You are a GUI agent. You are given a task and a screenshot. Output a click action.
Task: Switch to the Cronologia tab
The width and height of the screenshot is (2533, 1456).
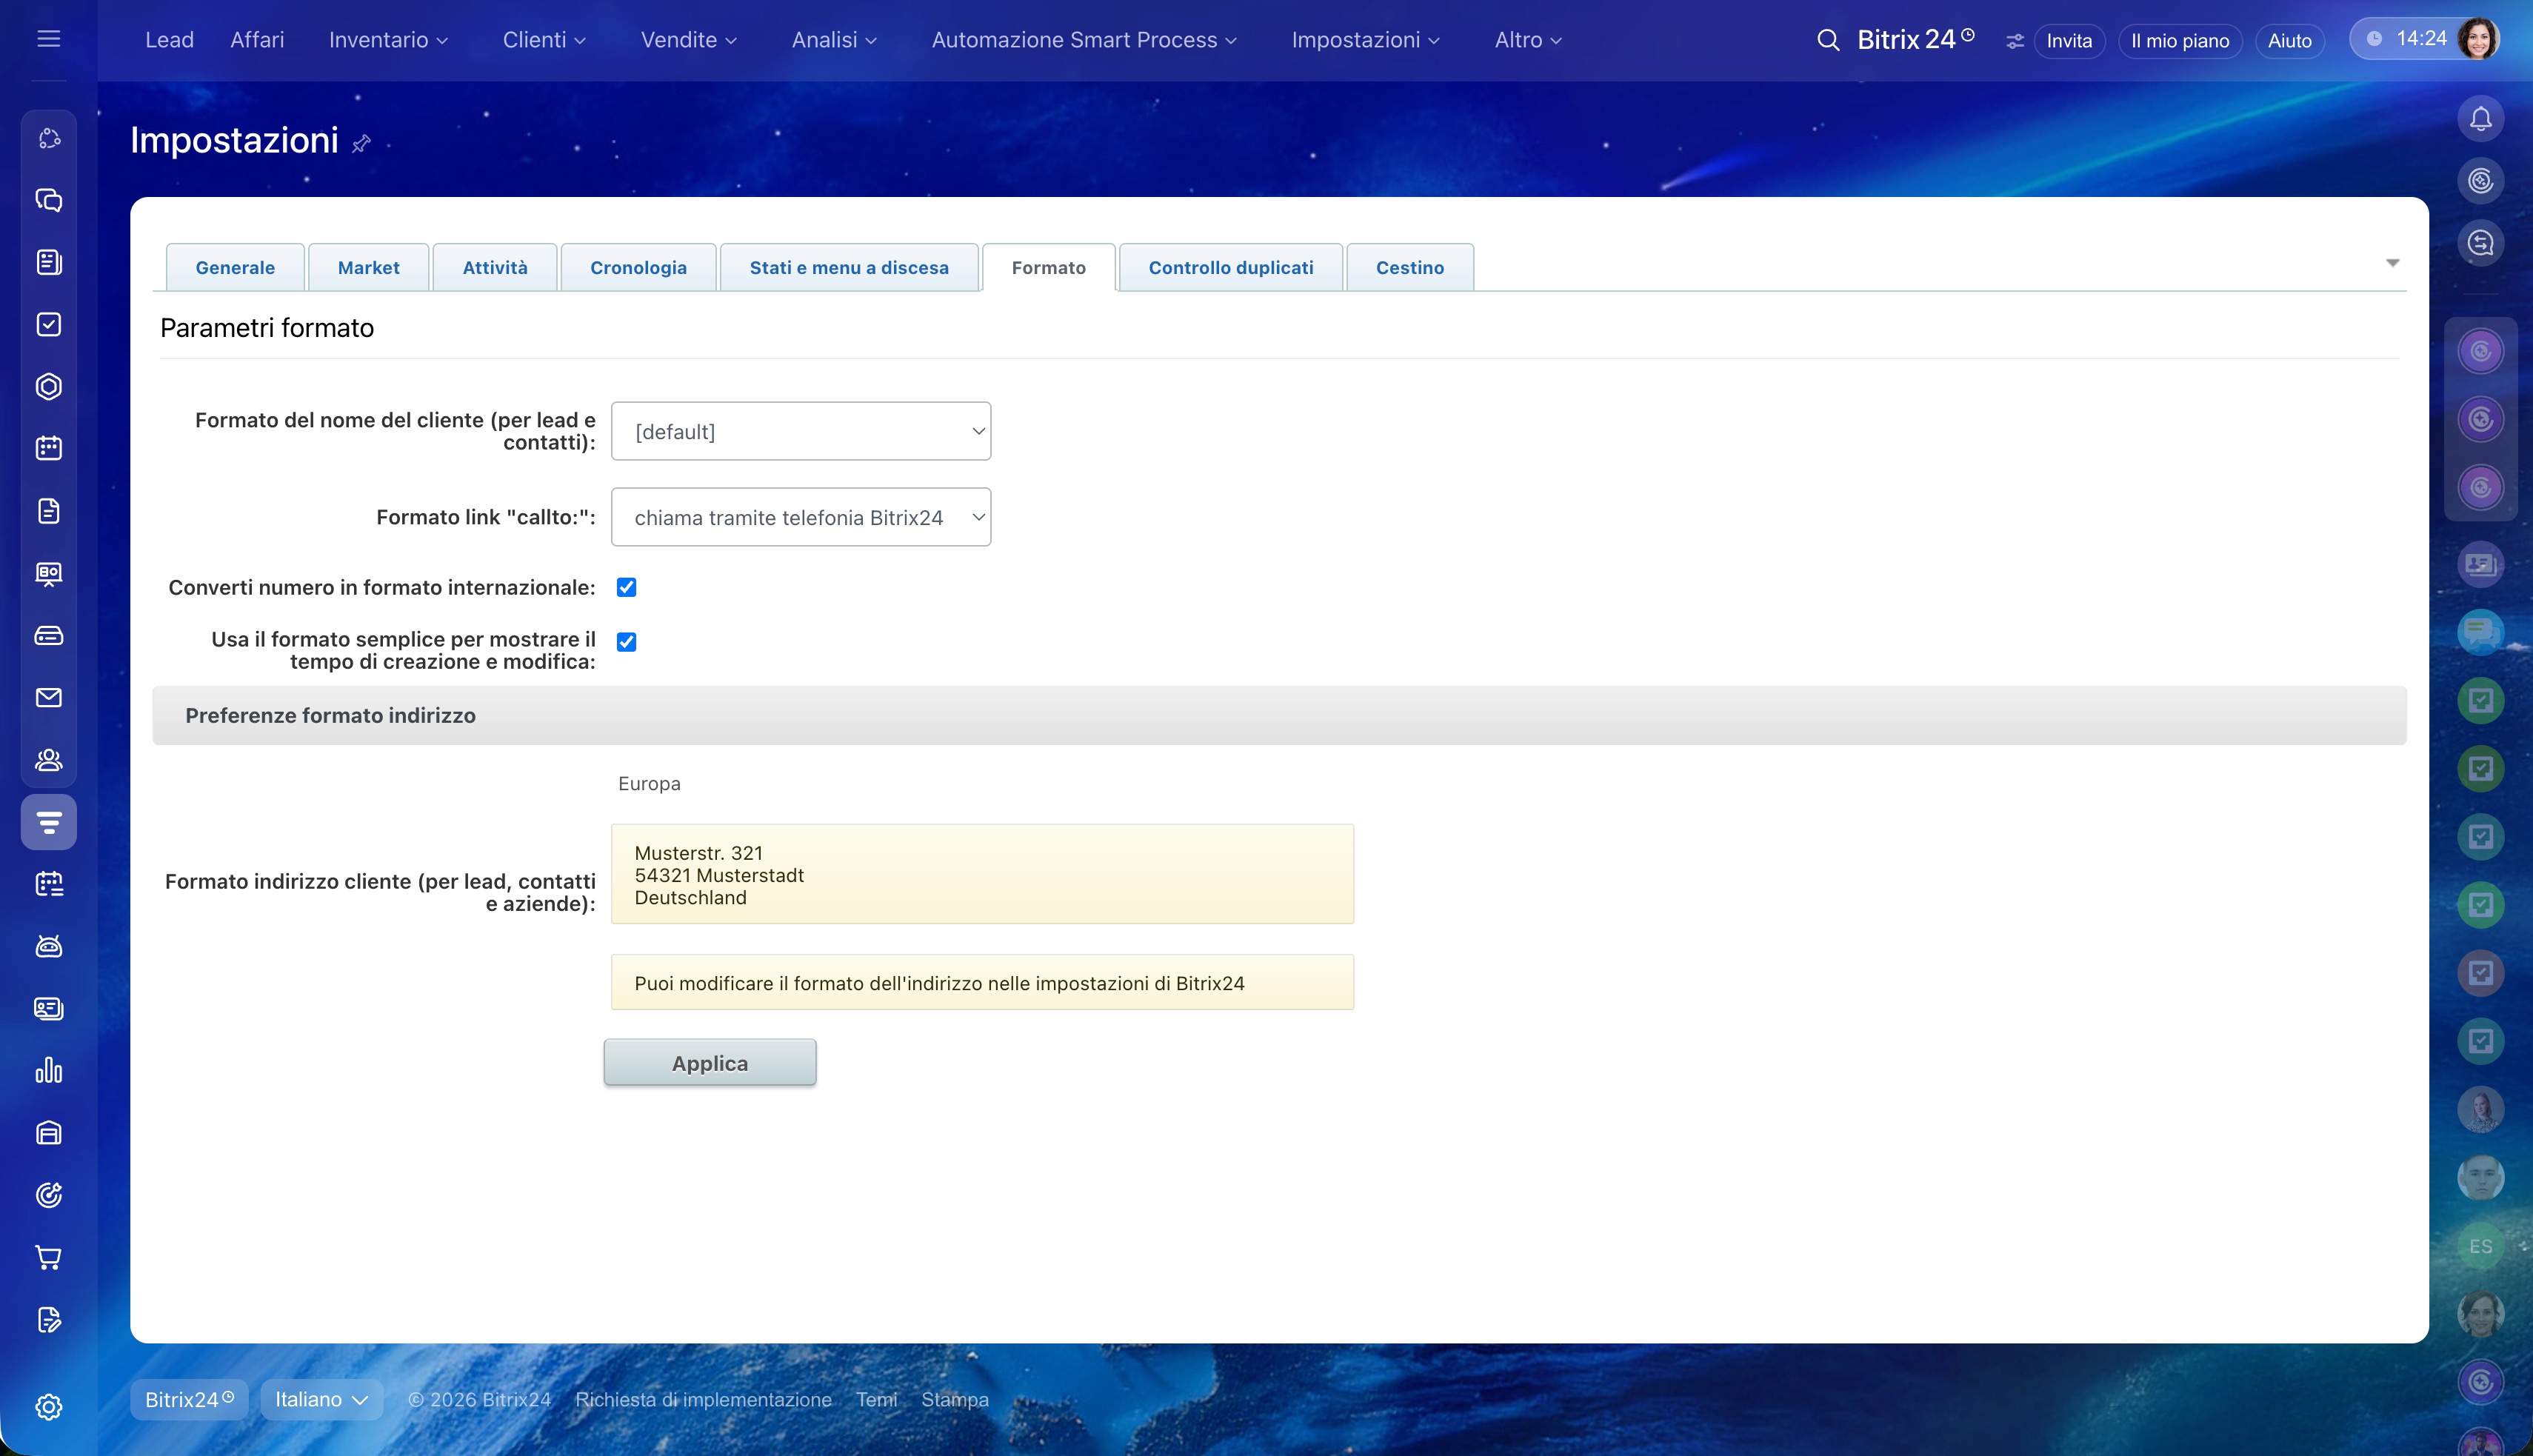(x=638, y=267)
